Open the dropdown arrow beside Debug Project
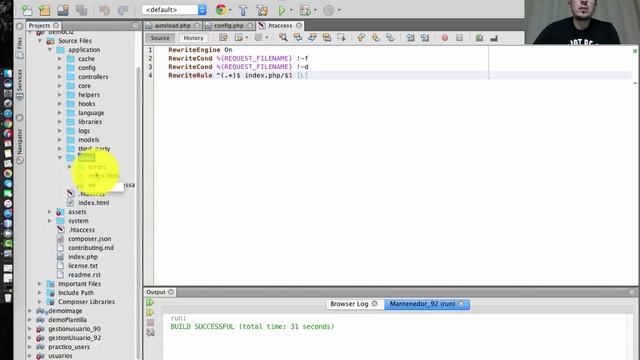Screen dimensions: 640x360 click(x=315, y=10)
